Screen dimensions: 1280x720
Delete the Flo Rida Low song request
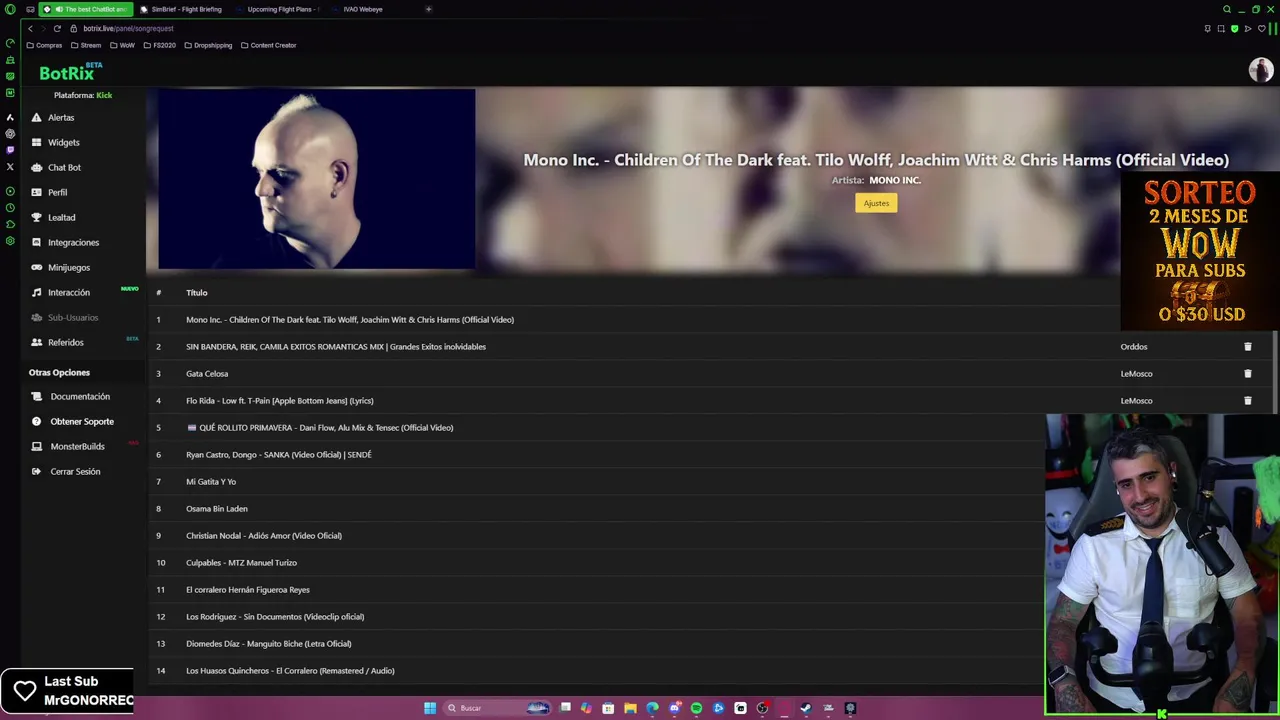(x=1247, y=401)
